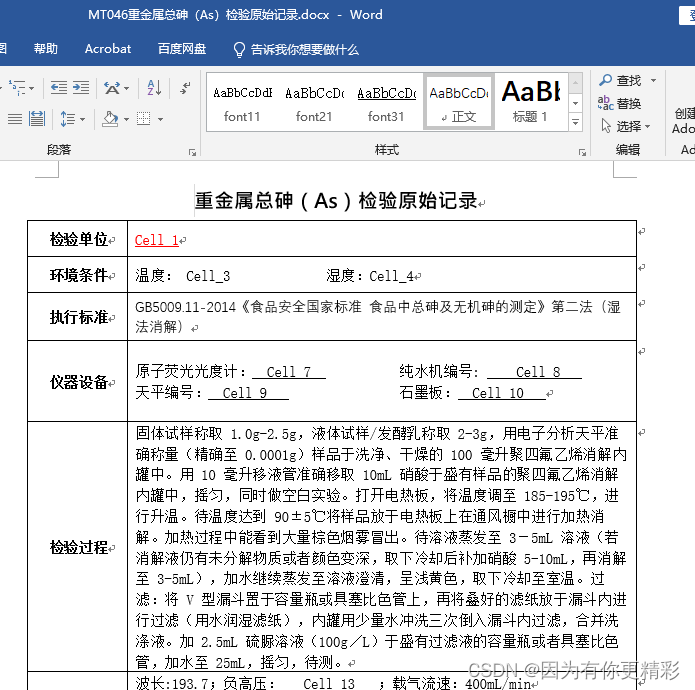Click the 检验单位 table cell
The width and height of the screenshot is (695, 690).
pos(78,239)
